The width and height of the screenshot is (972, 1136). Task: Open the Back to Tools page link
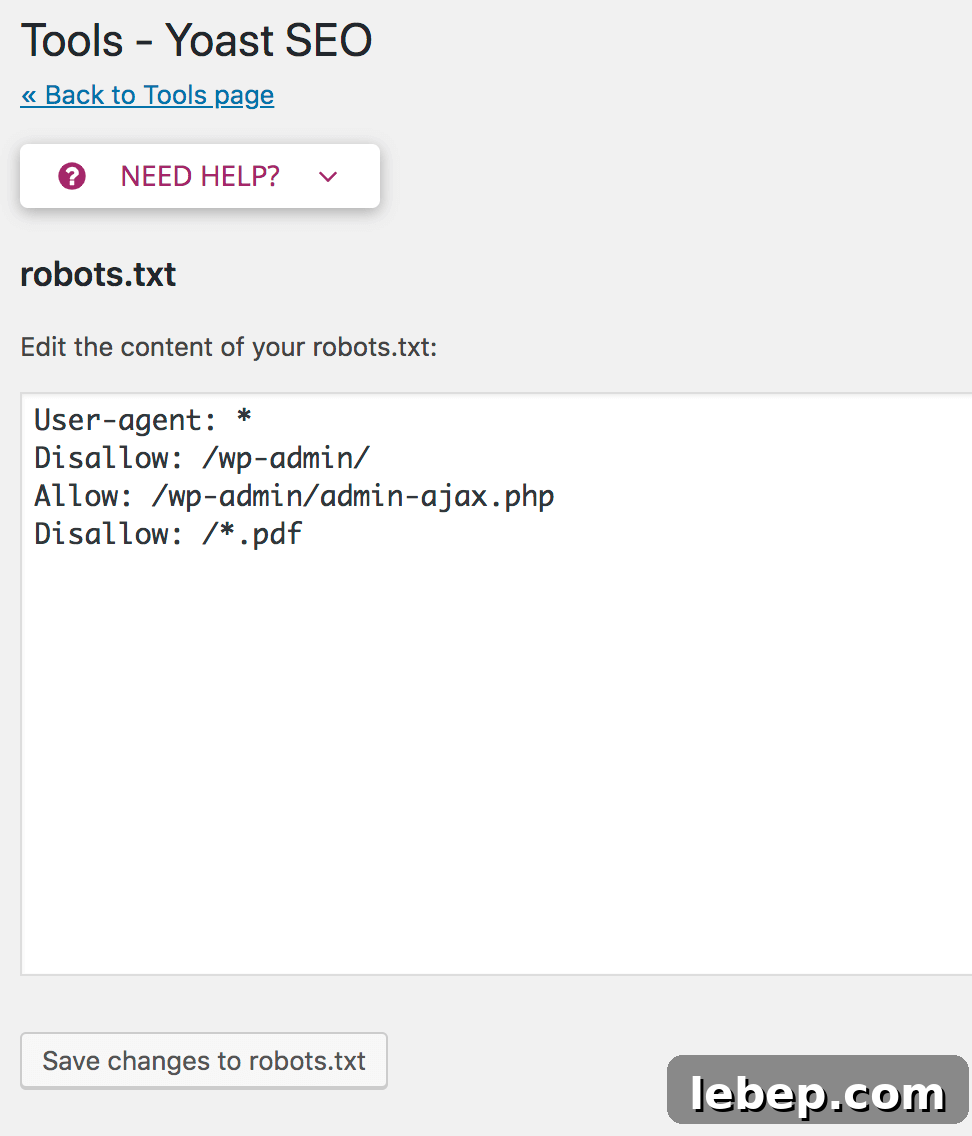[147, 95]
